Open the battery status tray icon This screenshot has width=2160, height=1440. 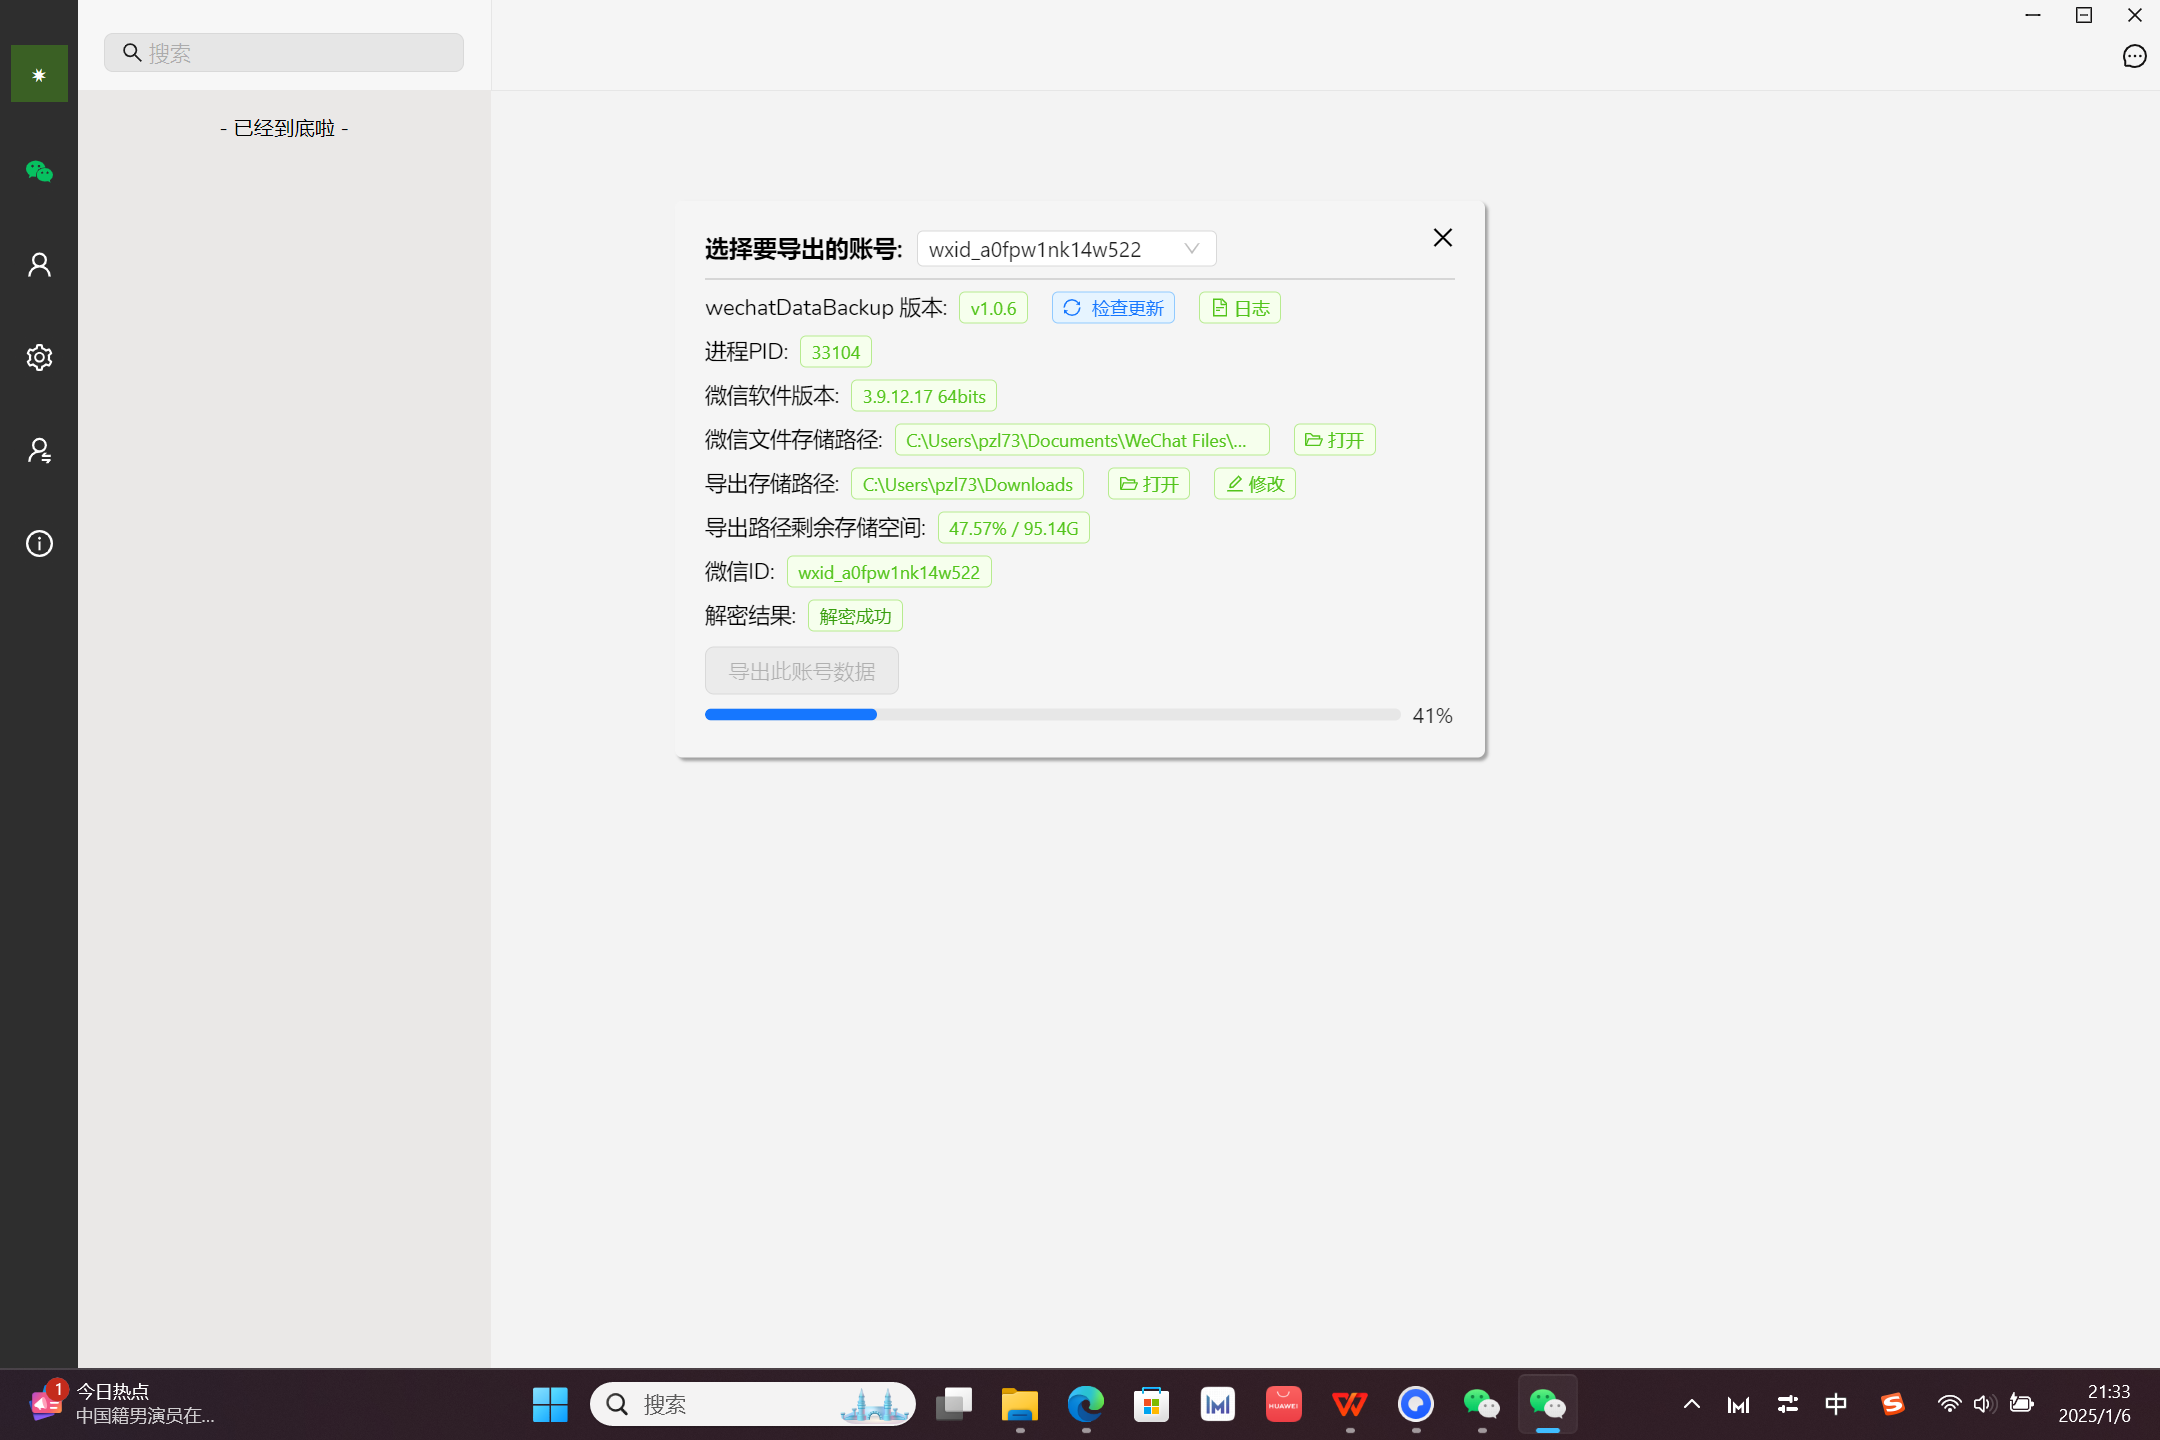(x=2021, y=1404)
